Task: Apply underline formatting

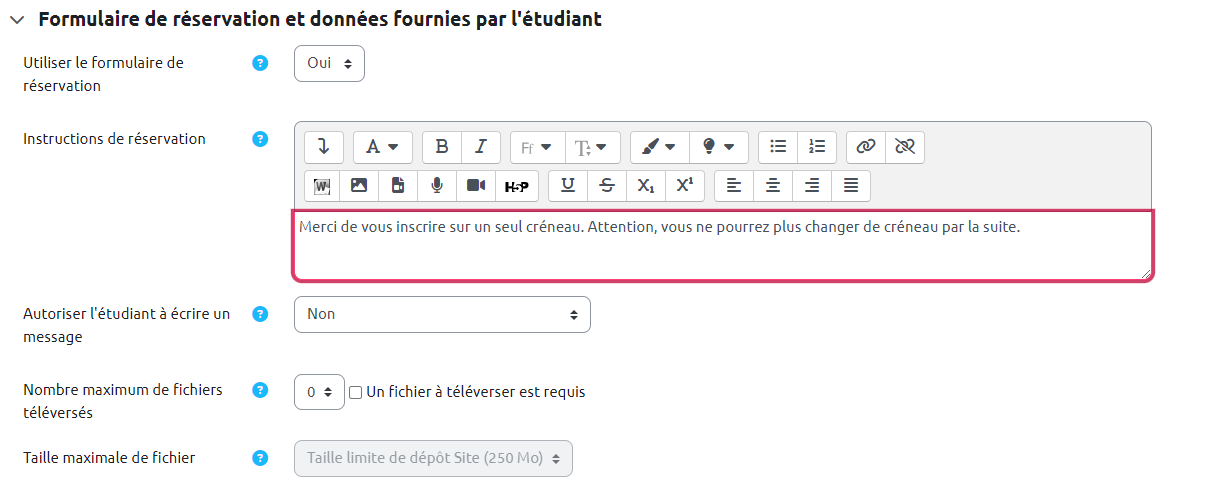Action: point(568,185)
